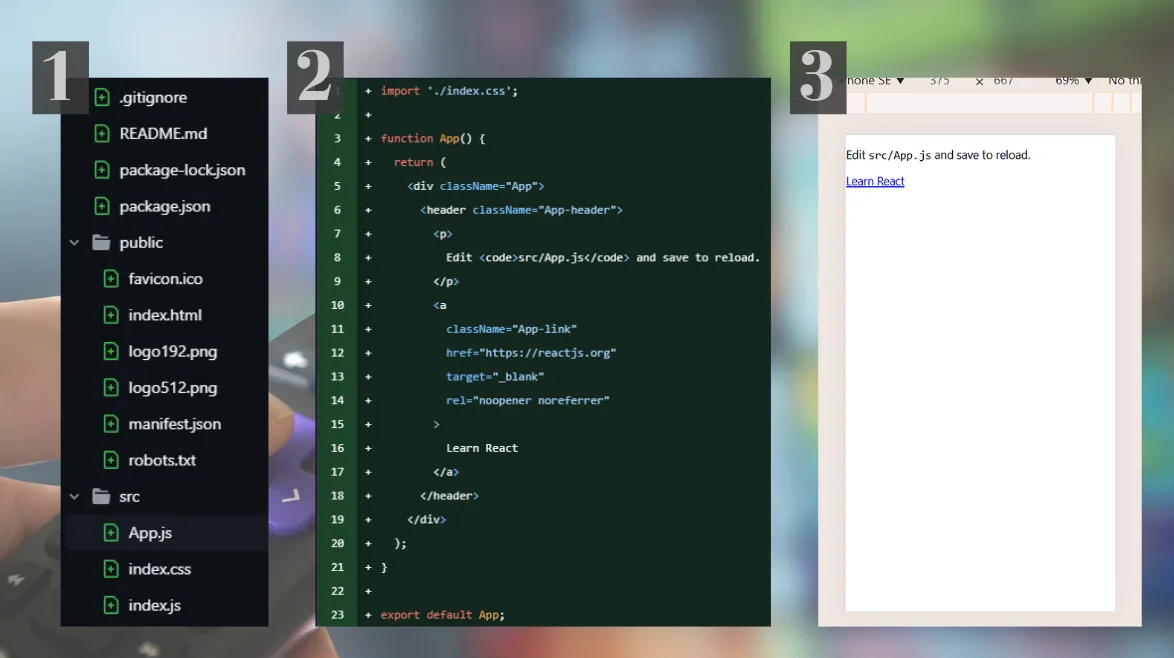
Task: Click the added-file icon next to robots.txt
Action: click(110, 460)
